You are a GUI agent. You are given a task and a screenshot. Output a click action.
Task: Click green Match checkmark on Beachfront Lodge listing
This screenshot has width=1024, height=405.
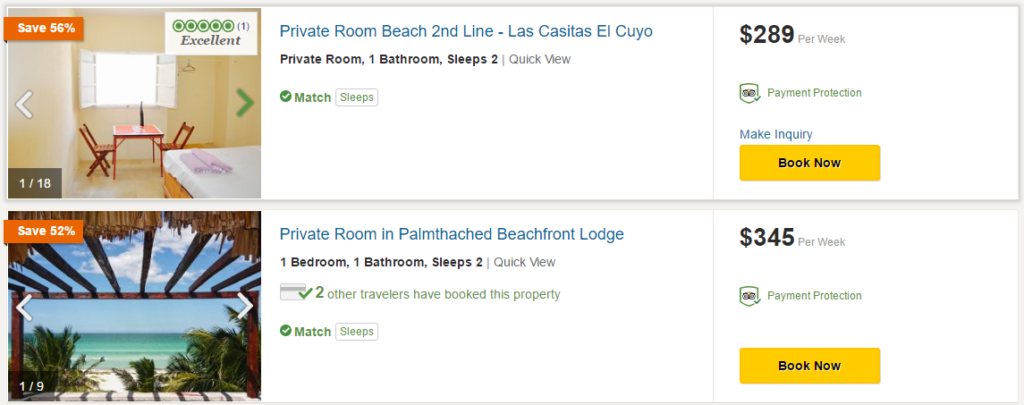[285, 331]
